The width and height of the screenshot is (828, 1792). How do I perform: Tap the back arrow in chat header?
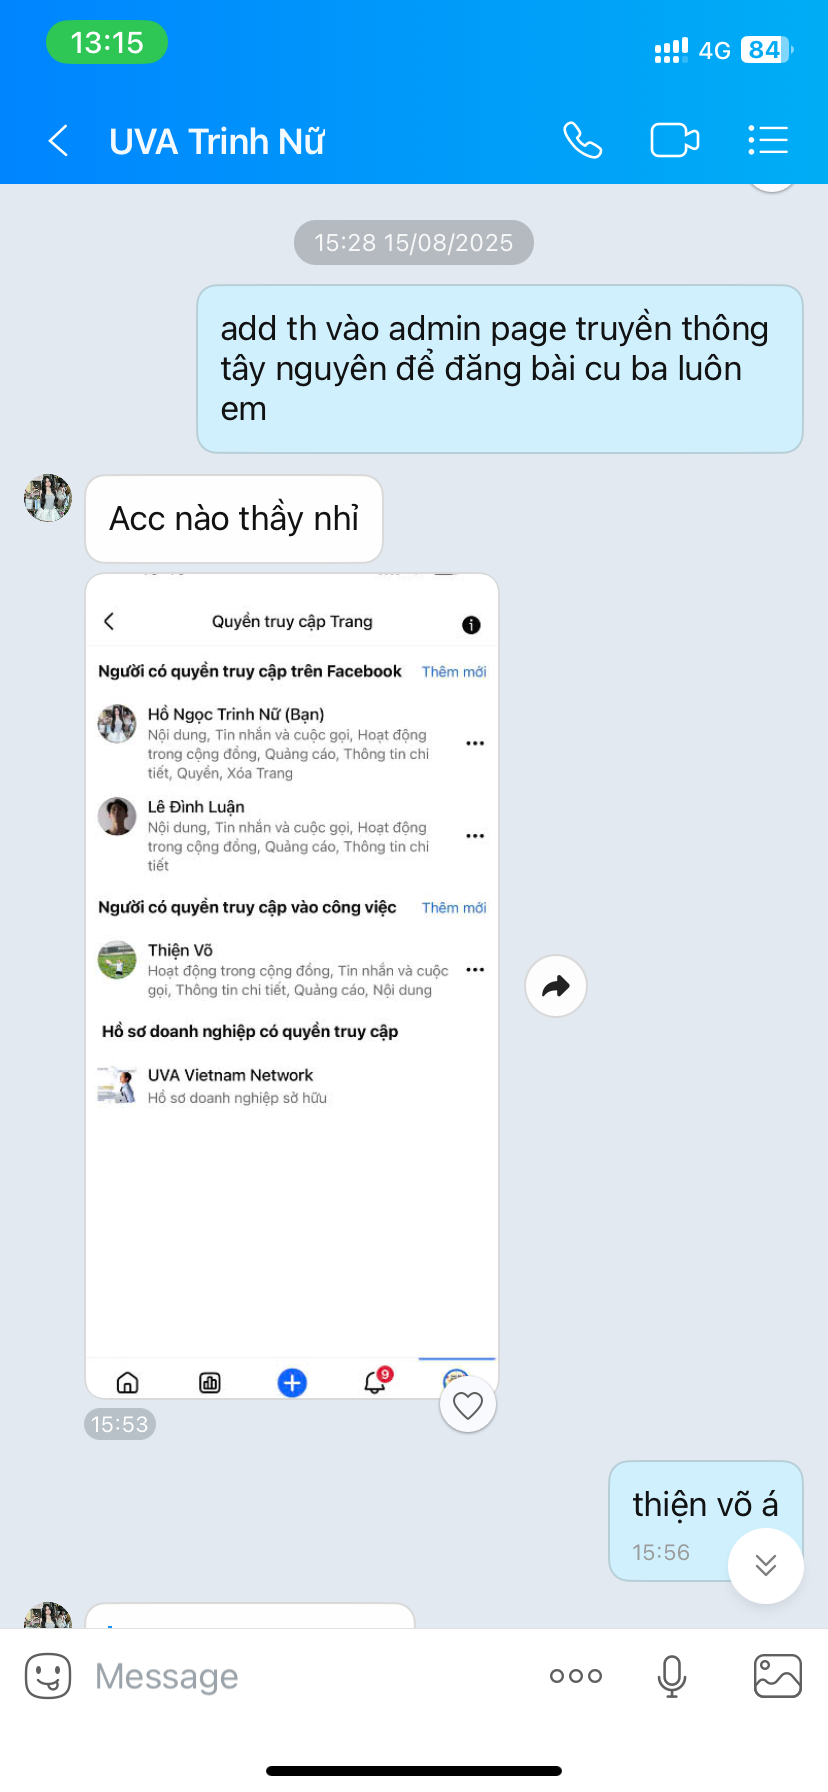coord(58,141)
